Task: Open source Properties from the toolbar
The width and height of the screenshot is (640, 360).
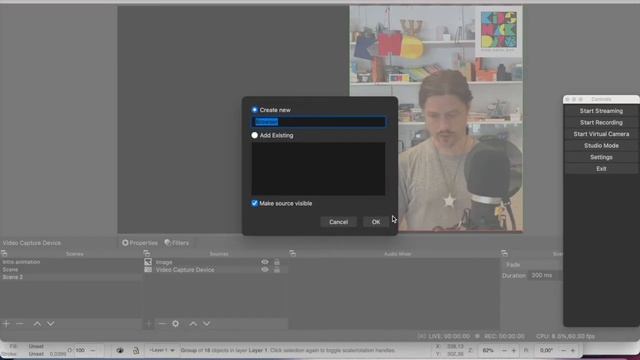Action: point(140,243)
